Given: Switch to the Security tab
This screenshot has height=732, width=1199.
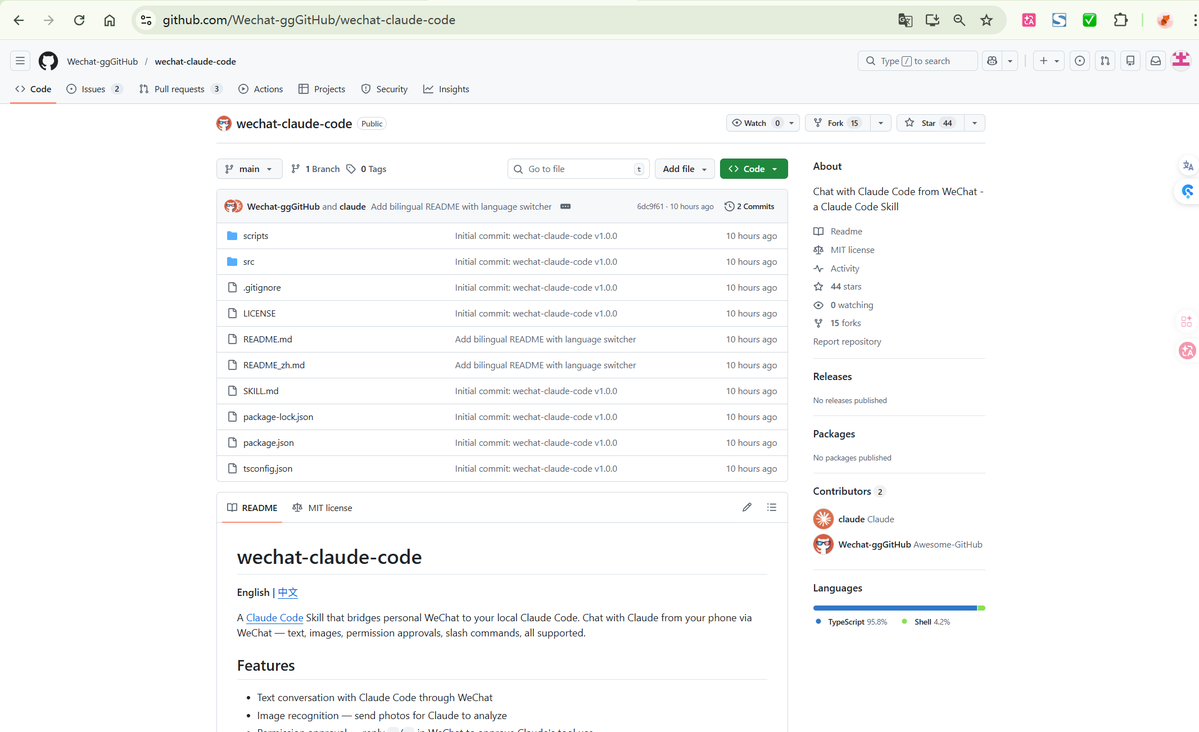Looking at the screenshot, I should (x=385, y=89).
